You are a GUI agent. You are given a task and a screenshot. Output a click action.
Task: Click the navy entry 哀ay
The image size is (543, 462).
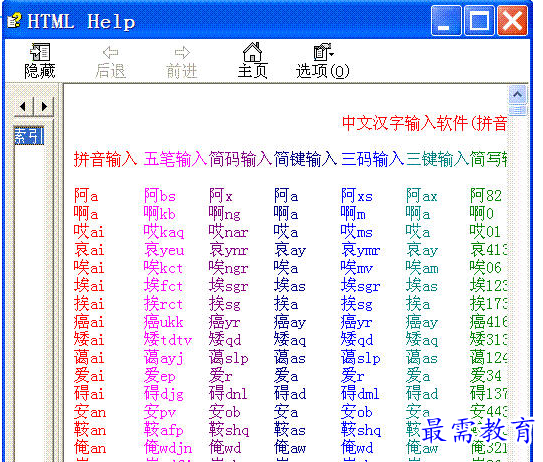pyautogui.click(x=290, y=250)
